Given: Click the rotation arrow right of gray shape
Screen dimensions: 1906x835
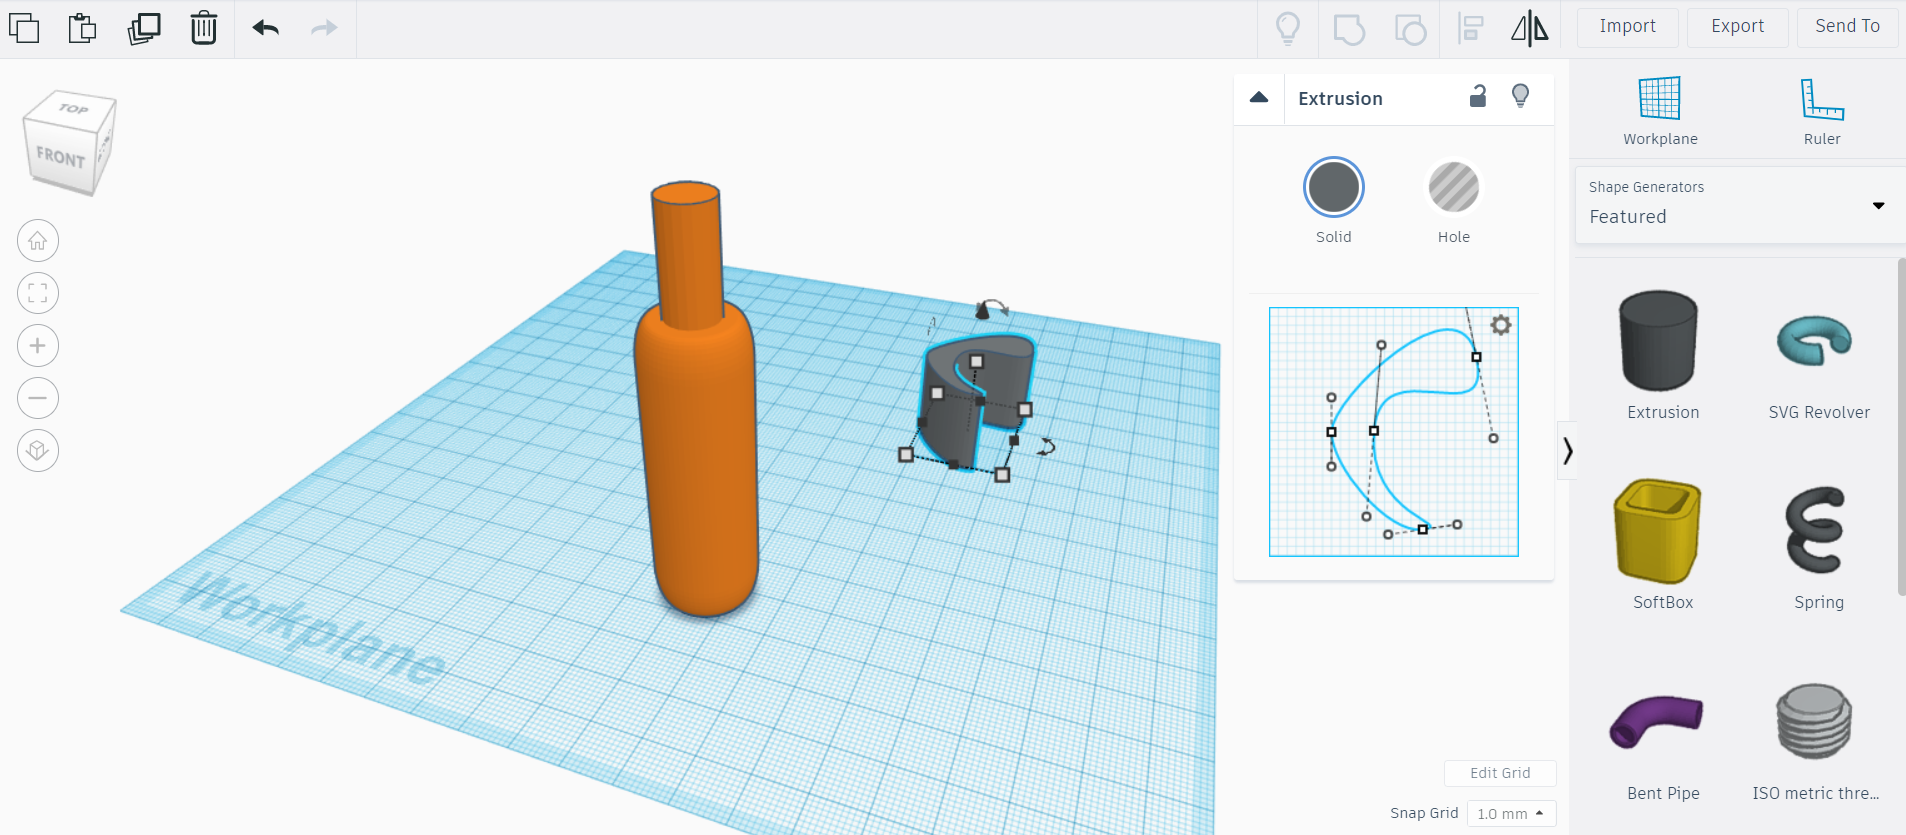Looking at the screenshot, I should tap(1045, 447).
